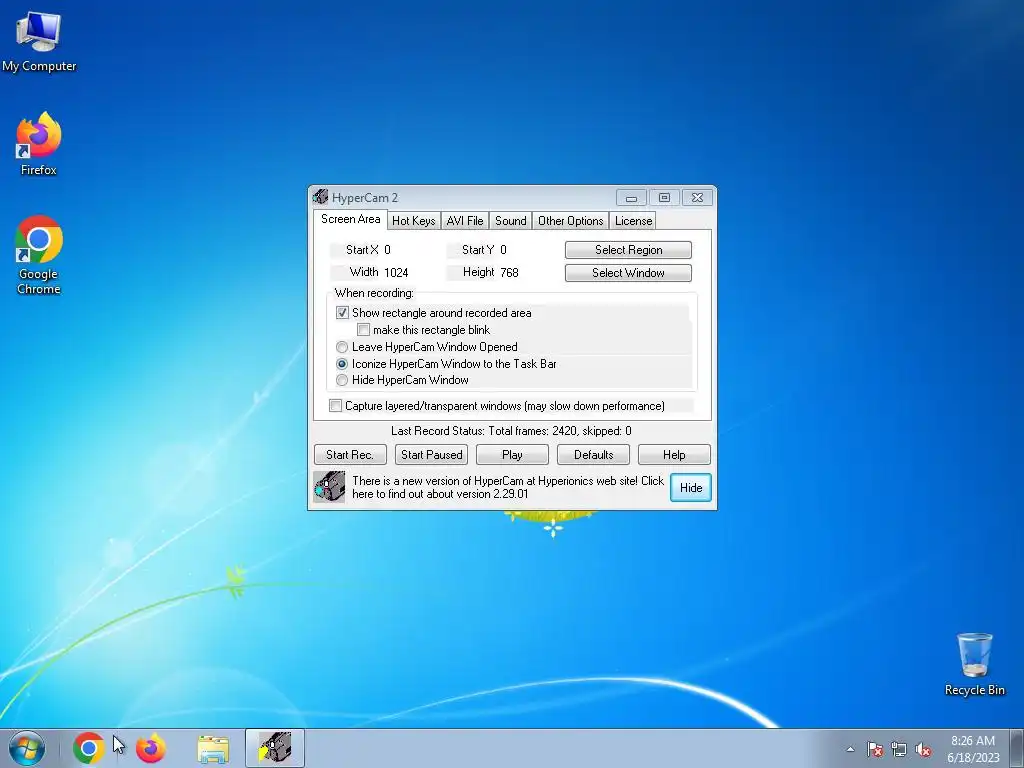This screenshot has width=1024, height=768.
Task: Click HyperCam camera icon in title bar
Action: coord(320,197)
